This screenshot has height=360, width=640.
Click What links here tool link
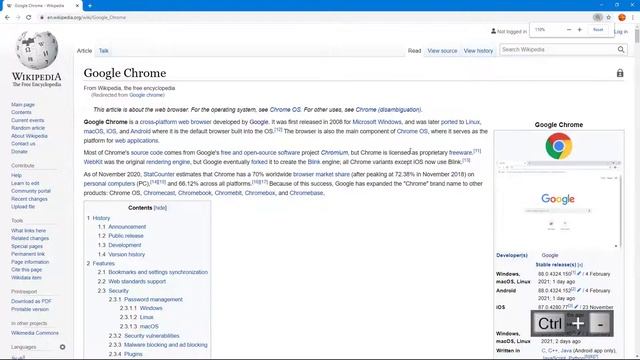point(29,231)
